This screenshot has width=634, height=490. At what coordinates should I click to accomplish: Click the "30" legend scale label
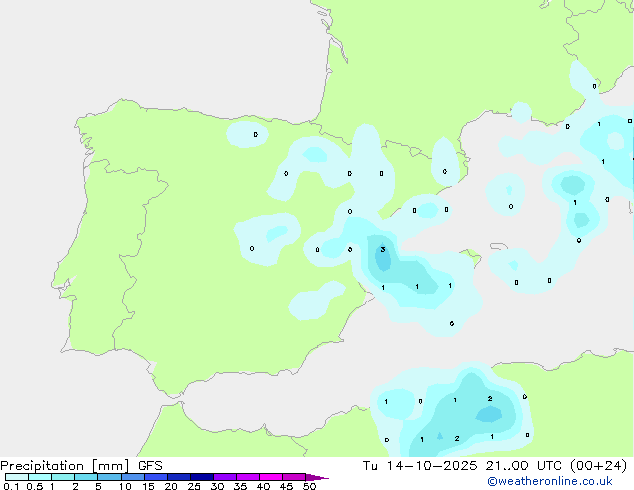coord(217,486)
